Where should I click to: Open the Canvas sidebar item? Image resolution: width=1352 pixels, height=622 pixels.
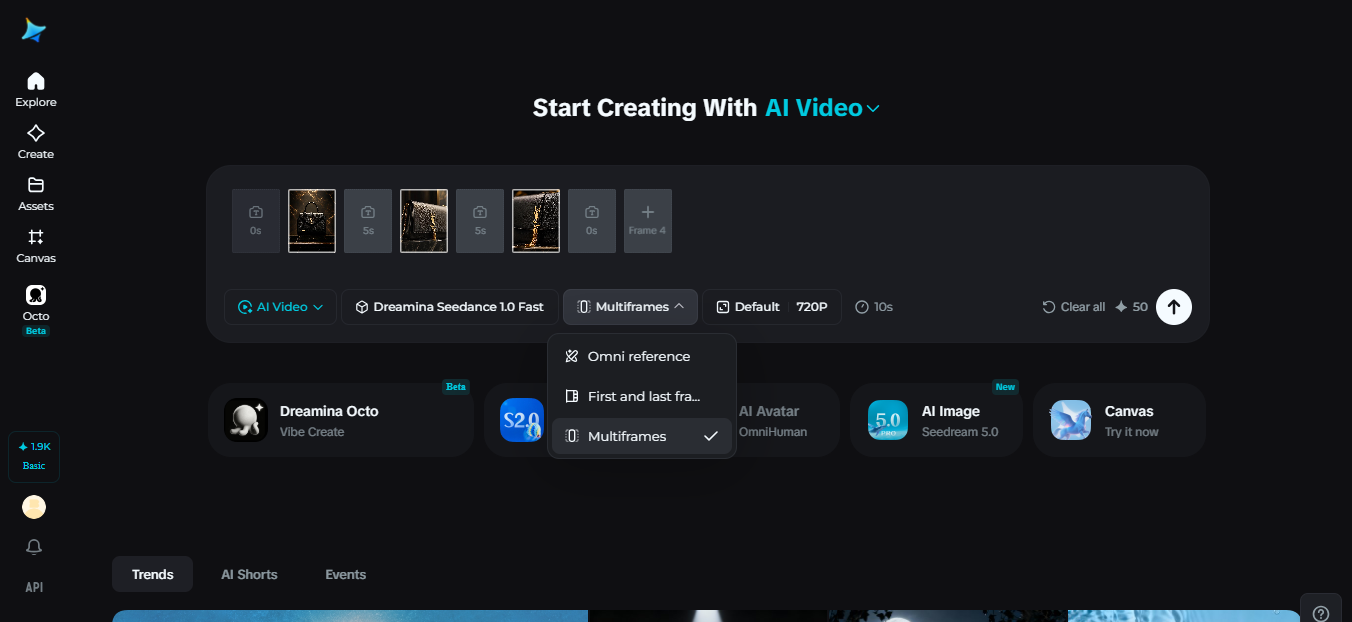coord(36,246)
